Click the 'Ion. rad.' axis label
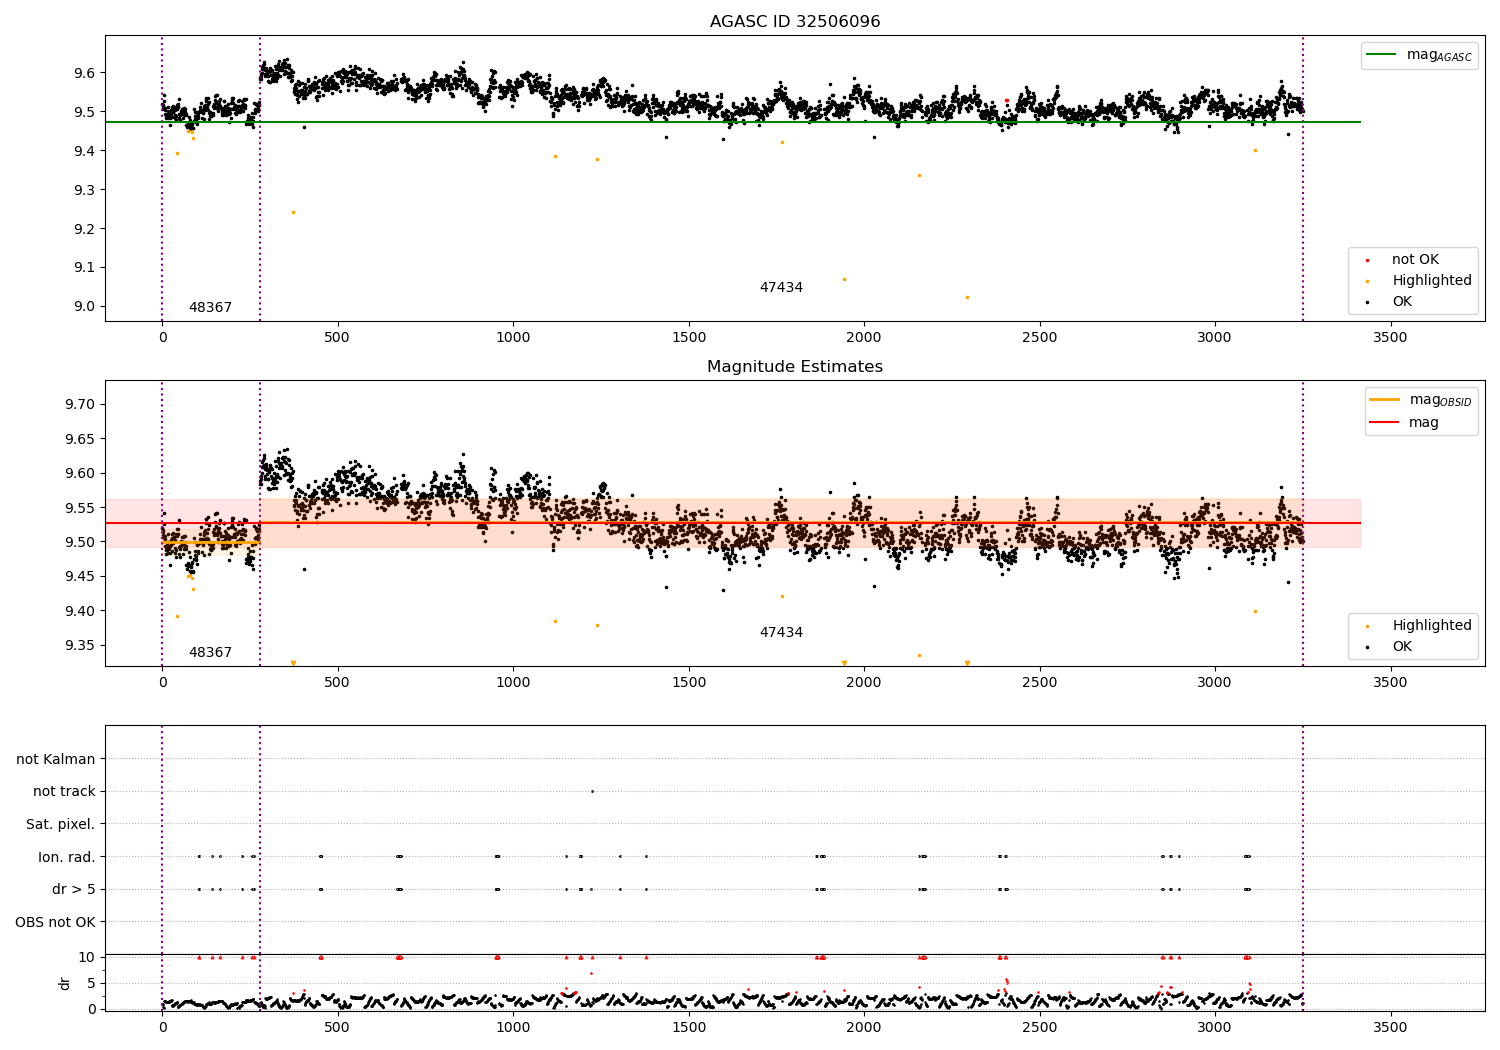 tap(67, 857)
